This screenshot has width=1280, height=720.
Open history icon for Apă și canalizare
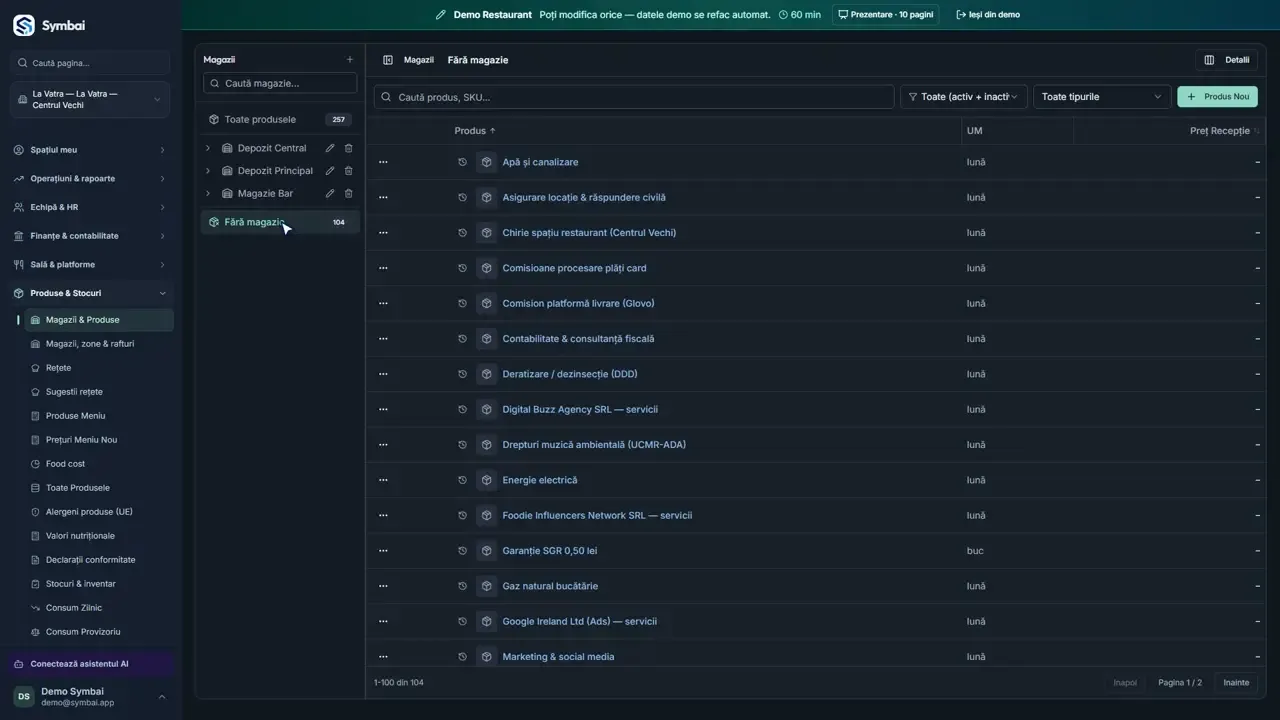[462, 162]
